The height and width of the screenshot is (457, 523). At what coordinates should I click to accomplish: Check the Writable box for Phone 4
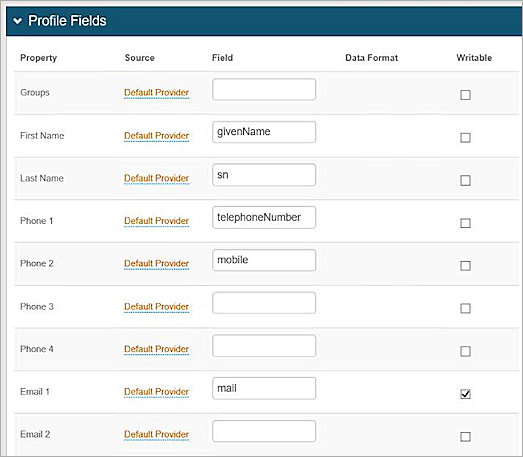tap(465, 351)
